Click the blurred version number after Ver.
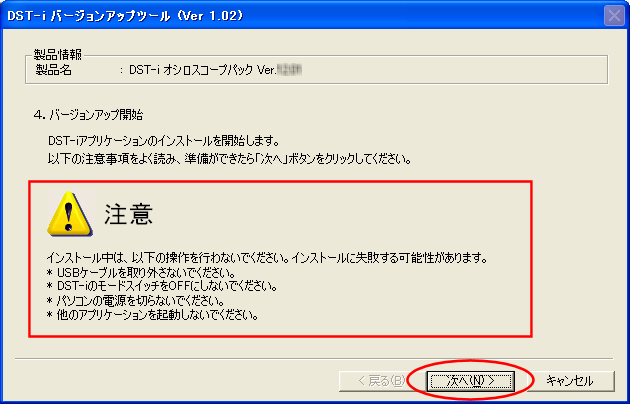This screenshot has height=404, width=630. 289,70
